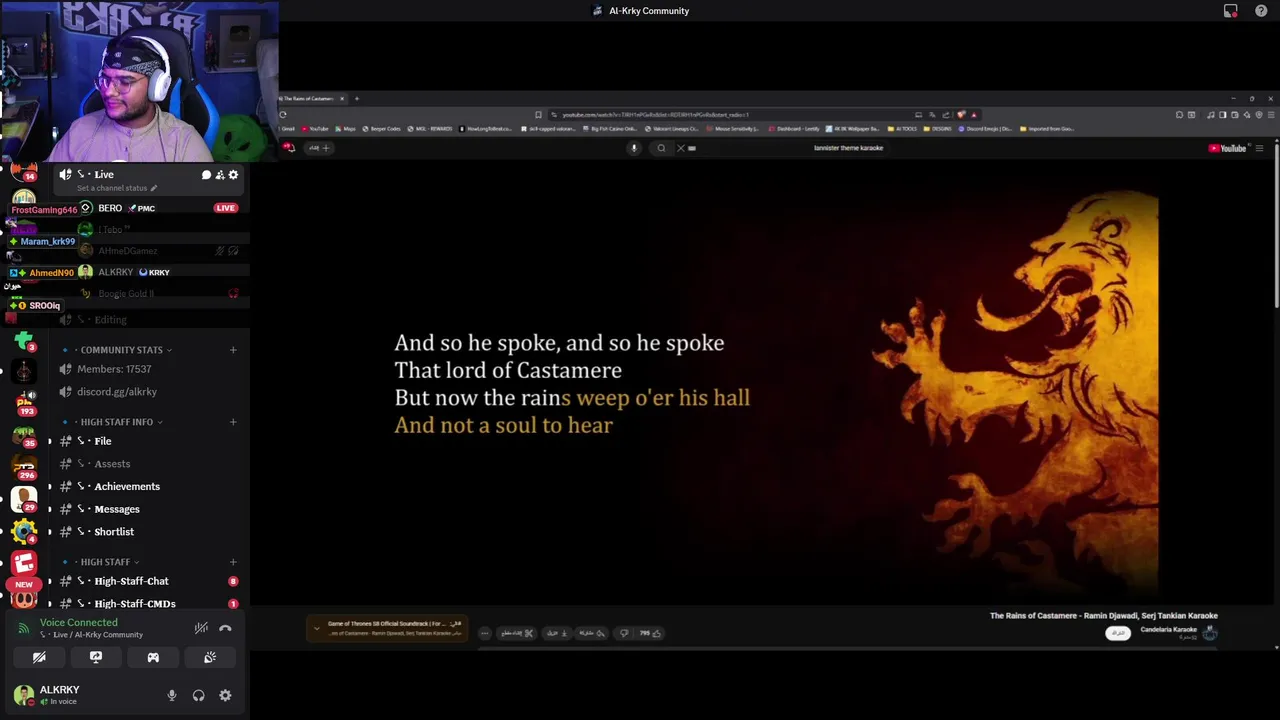Open the Achievements text channel
This screenshot has width=1280, height=720.
127,487
